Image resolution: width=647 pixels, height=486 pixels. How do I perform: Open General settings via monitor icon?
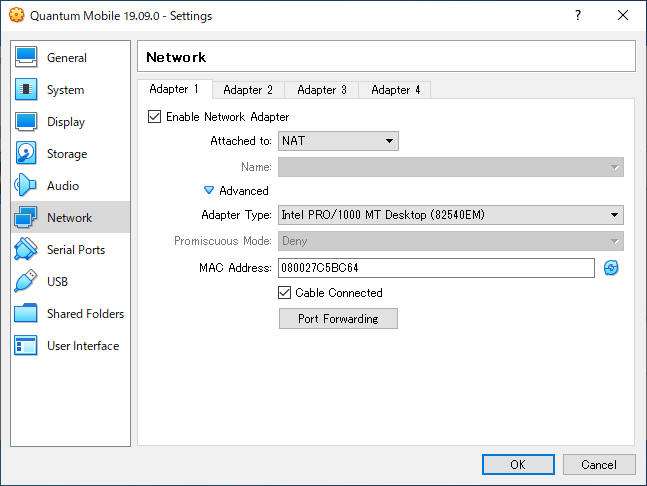26,57
